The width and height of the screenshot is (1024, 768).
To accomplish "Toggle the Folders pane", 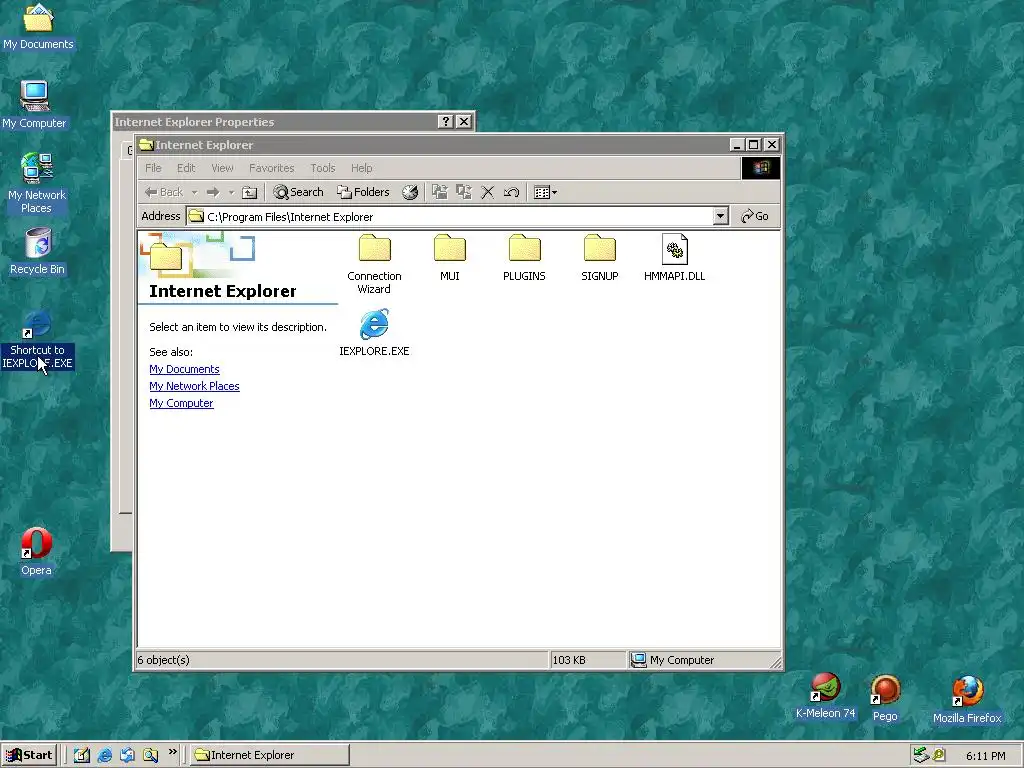I will (363, 192).
